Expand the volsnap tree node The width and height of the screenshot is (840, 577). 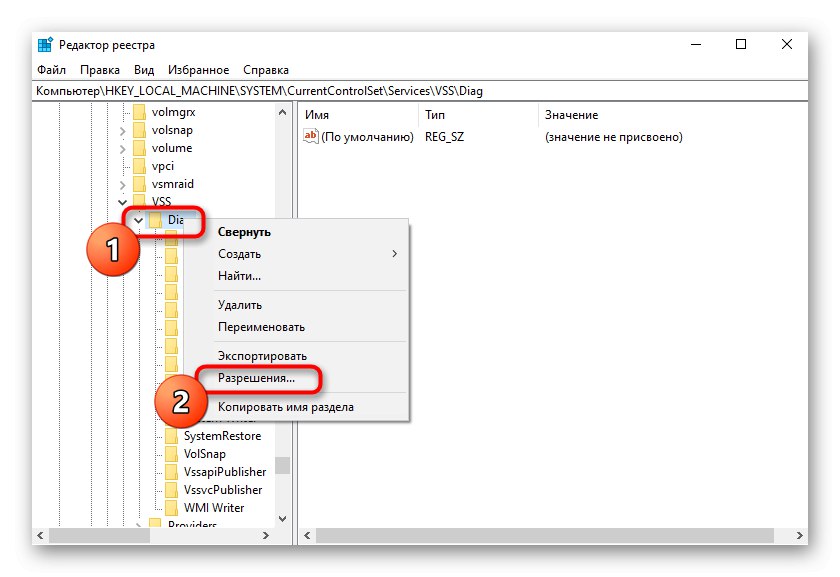coord(122,131)
